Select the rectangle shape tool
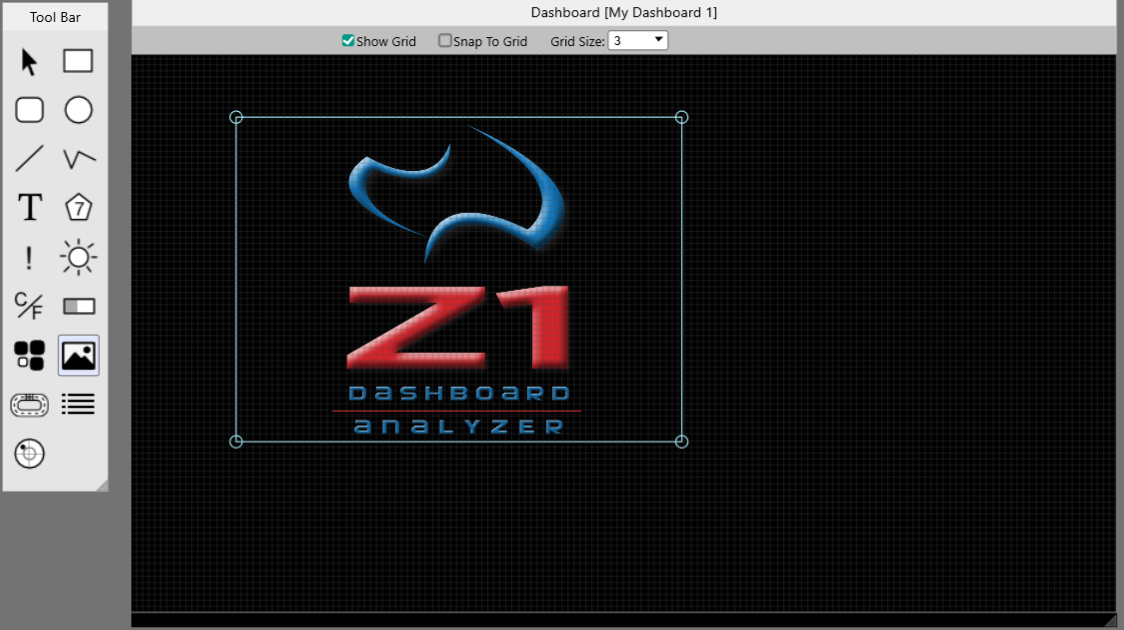 point(78,62)
